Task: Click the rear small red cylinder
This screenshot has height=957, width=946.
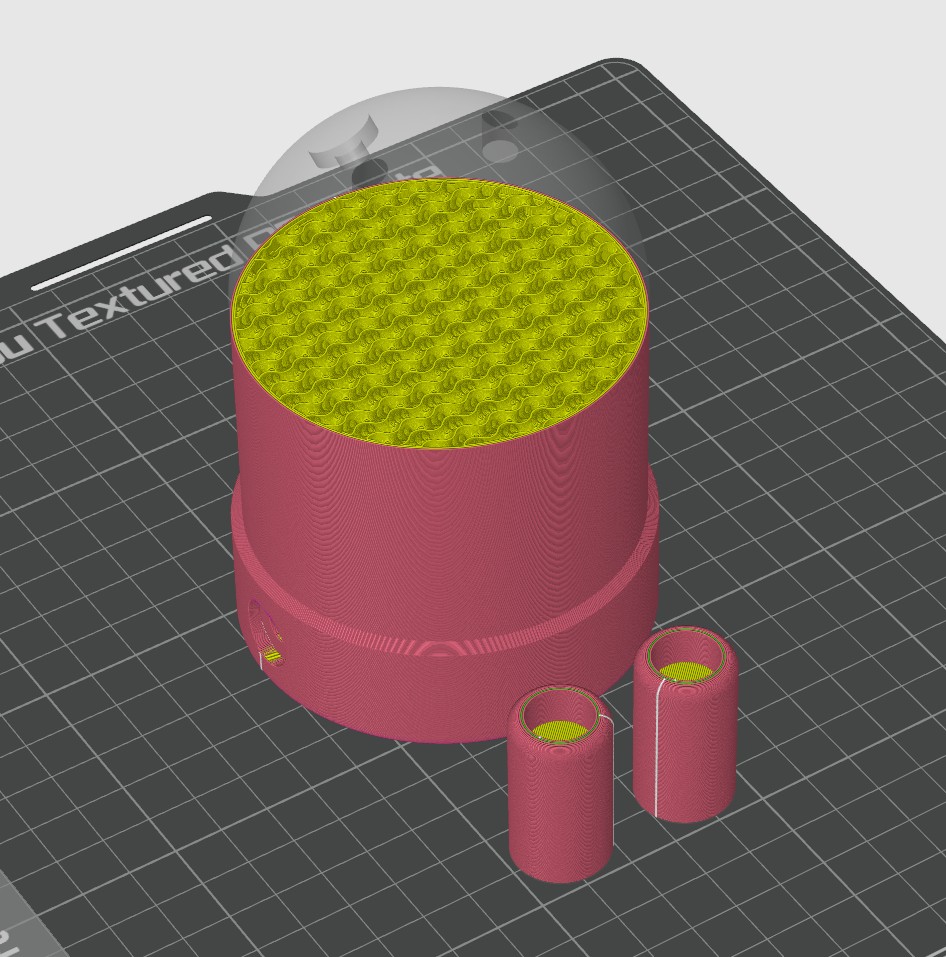Action: tap(685, 725)
